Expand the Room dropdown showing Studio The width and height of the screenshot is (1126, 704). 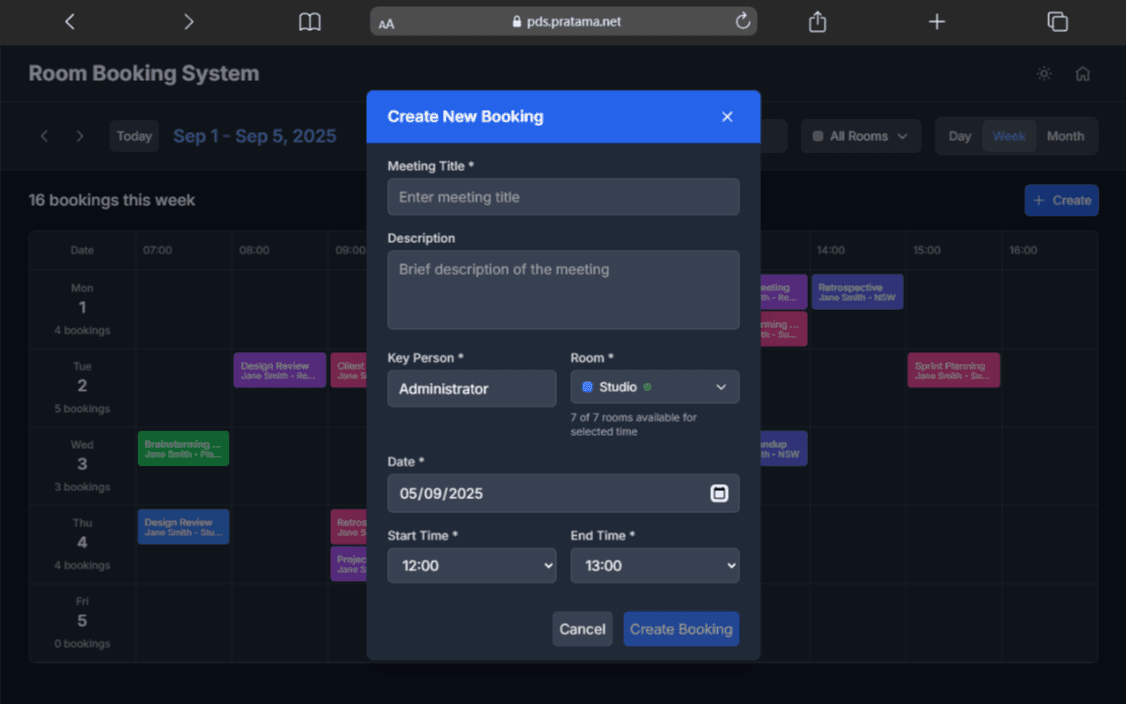point(655,387)
